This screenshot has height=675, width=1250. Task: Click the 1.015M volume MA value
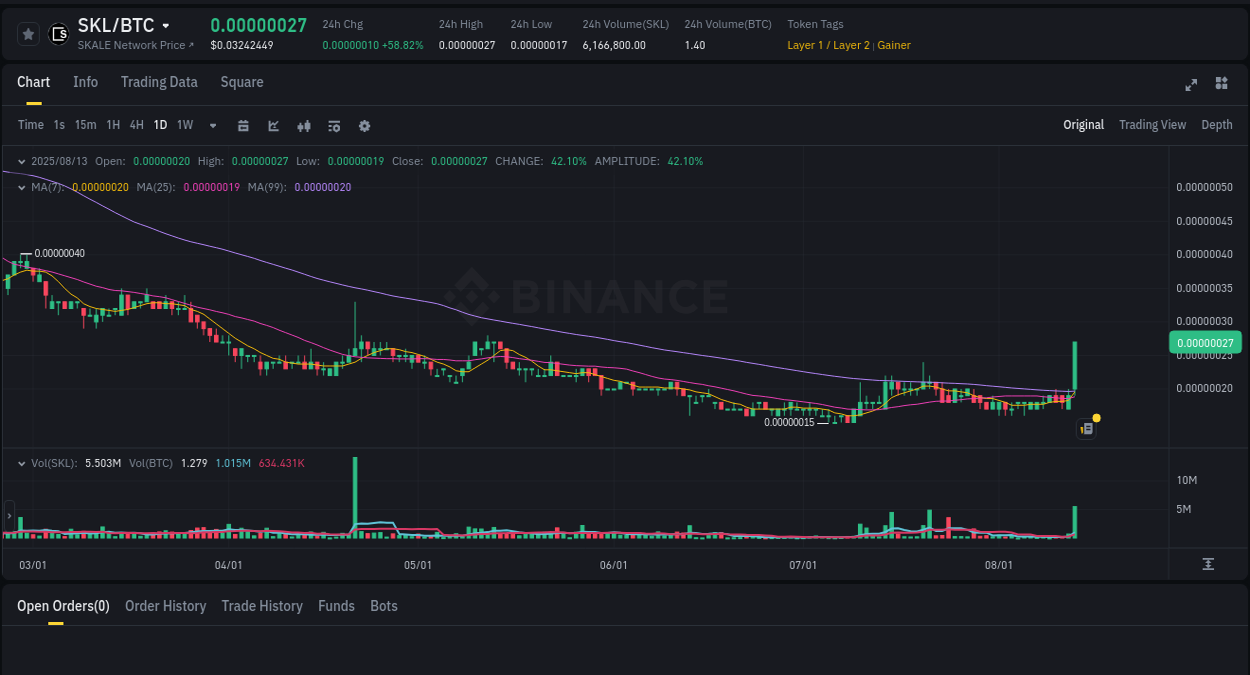coord(233,463)
